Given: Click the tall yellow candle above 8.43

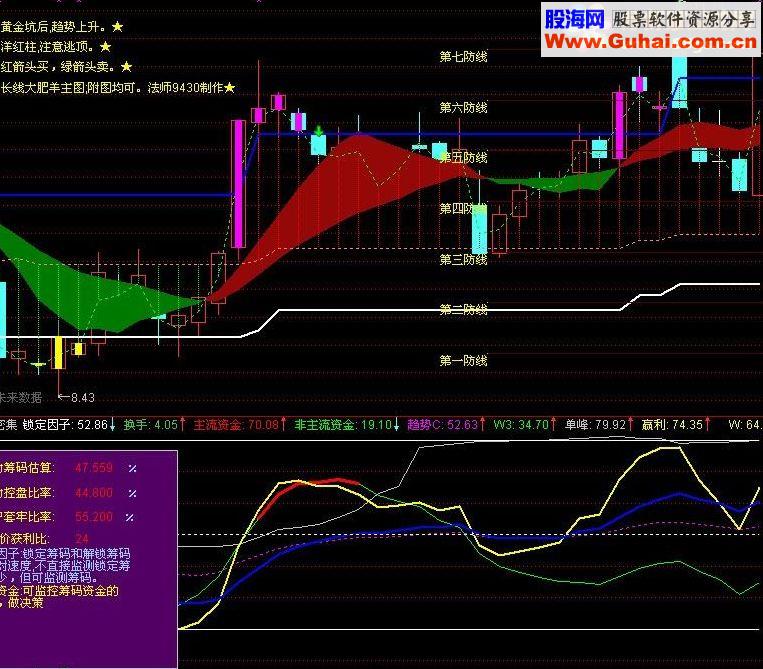Looking at the screenshot, I should pyautogui.click(x=58, y=353).
